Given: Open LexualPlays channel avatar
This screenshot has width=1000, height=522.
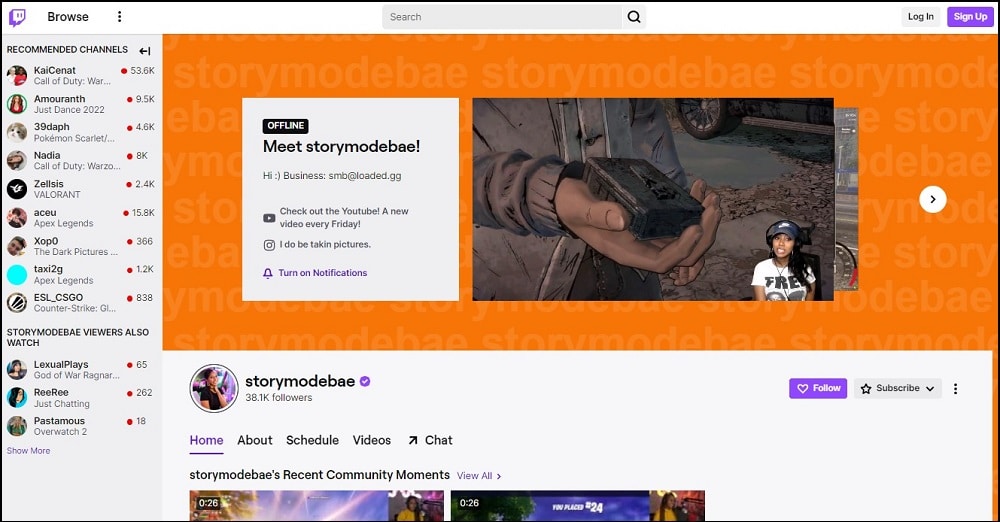Looking at the screenshot, I should 17,369.
